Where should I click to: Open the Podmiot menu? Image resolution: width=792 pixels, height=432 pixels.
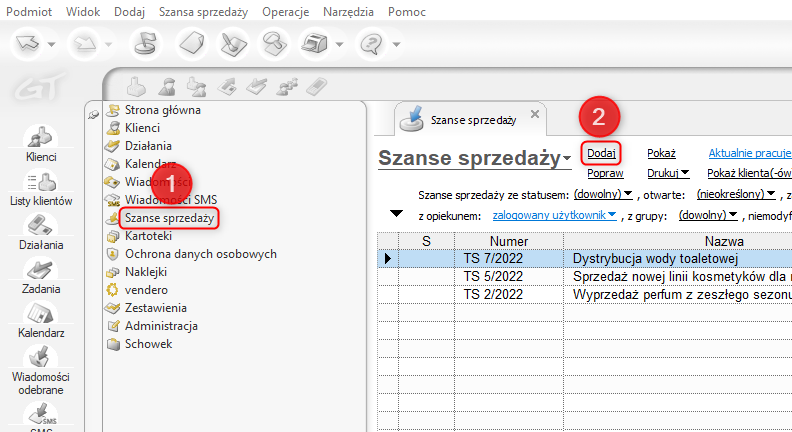click(x=29, y=12)
